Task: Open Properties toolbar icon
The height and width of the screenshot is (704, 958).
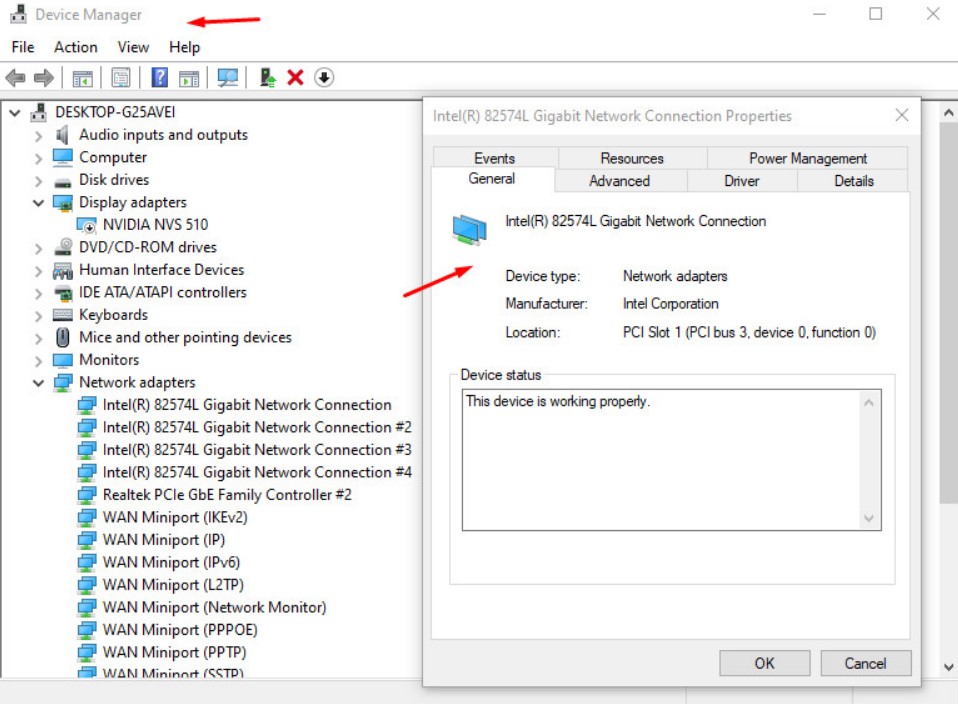Action: click(x=121, y=78)
